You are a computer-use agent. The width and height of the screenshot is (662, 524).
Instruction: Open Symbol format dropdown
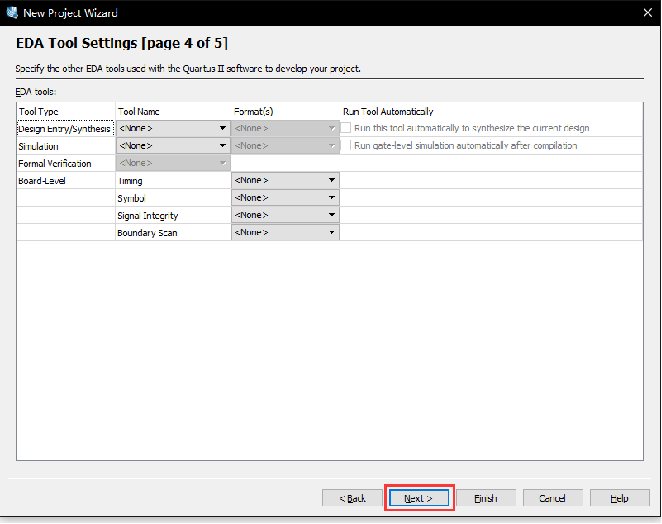pyautogui.click(x=285, y=198)
